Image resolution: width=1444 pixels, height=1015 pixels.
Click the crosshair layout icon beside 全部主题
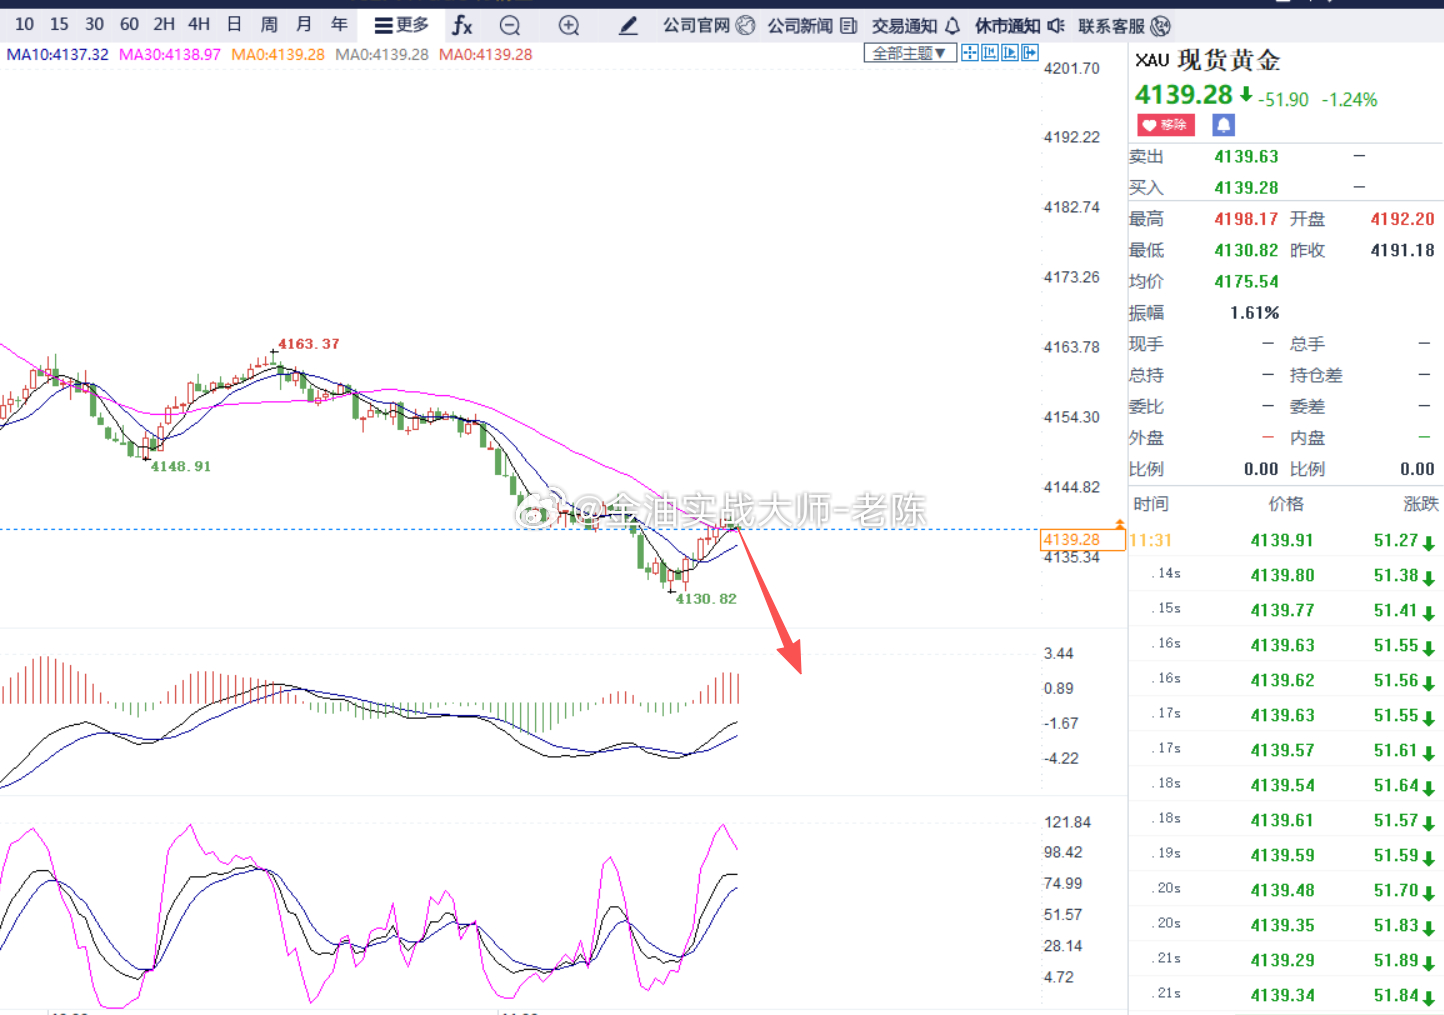(x=969, y=53)
